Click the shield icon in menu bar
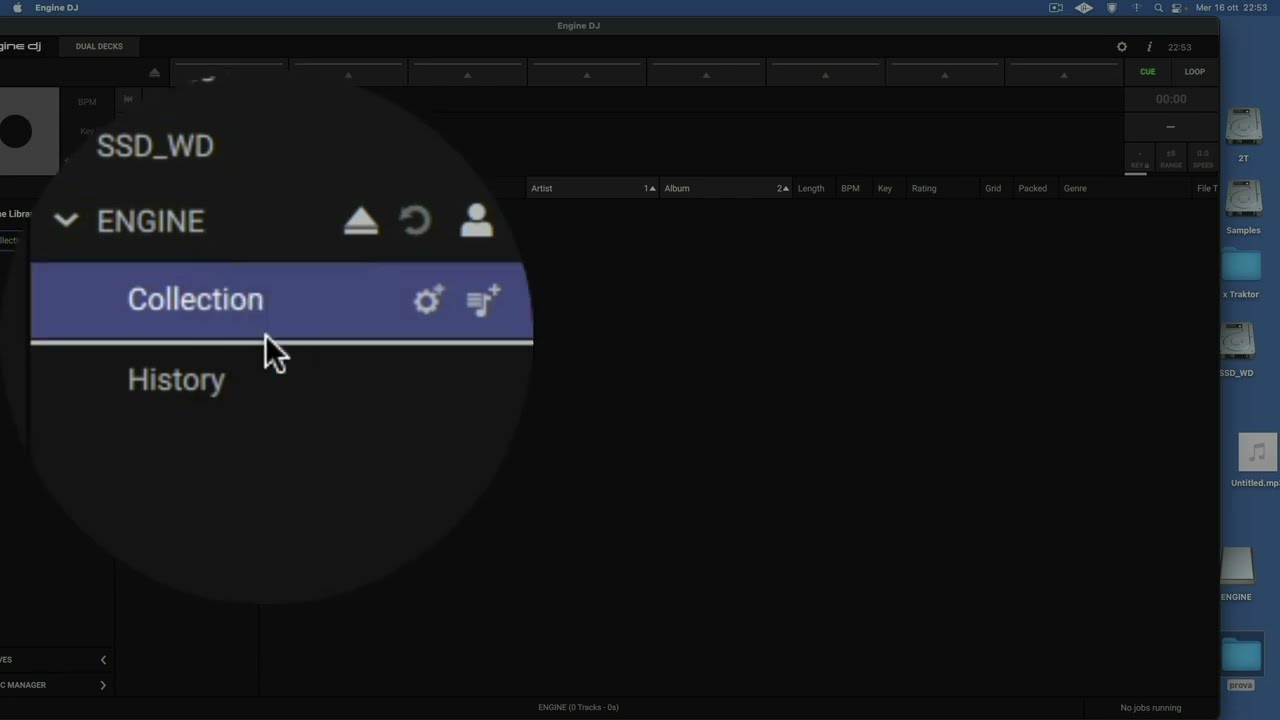This screenshot has height=720, width=1280. coord(1112,8)
